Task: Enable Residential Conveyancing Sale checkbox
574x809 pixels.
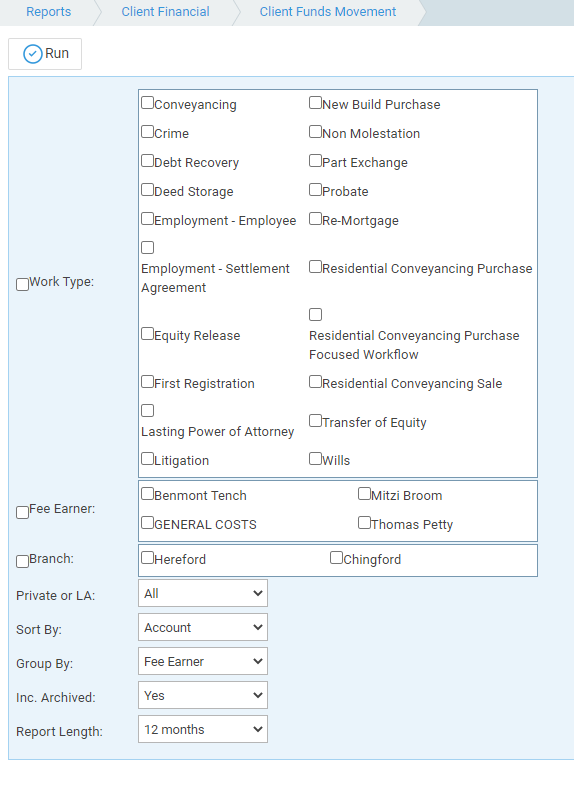Action: point(315,381)
